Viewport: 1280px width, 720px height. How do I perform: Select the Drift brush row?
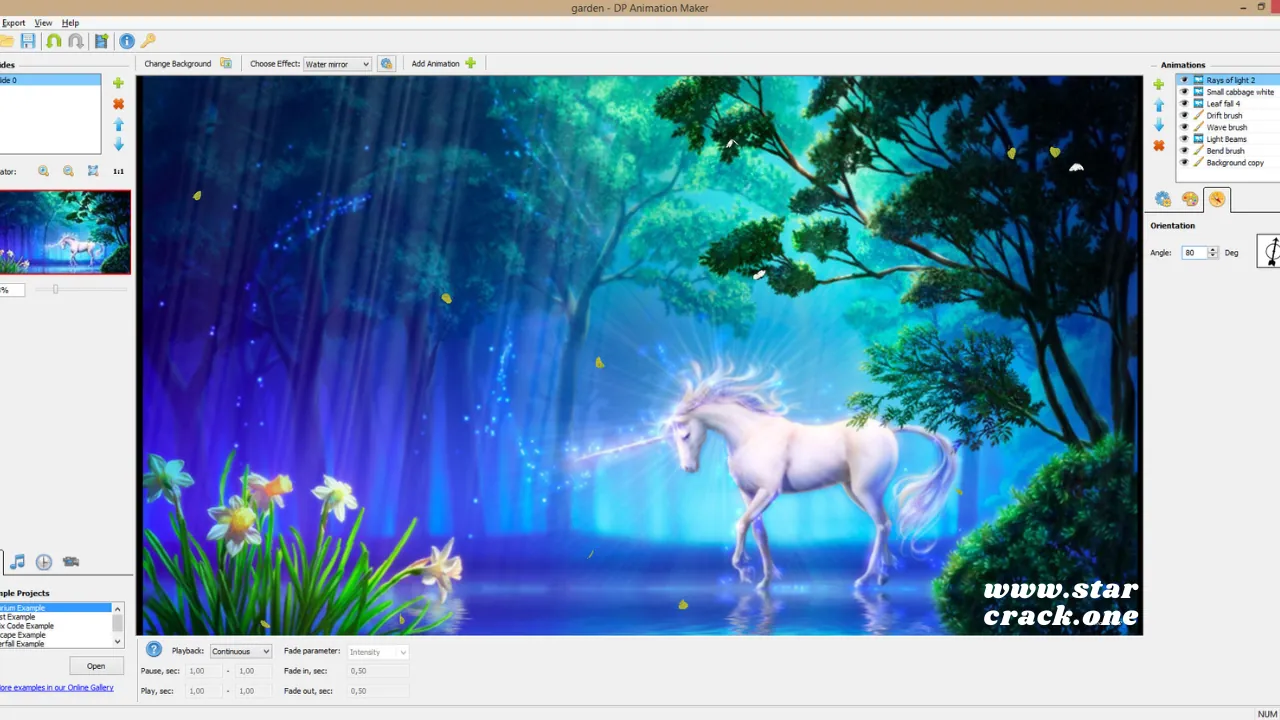(1230, 115)
